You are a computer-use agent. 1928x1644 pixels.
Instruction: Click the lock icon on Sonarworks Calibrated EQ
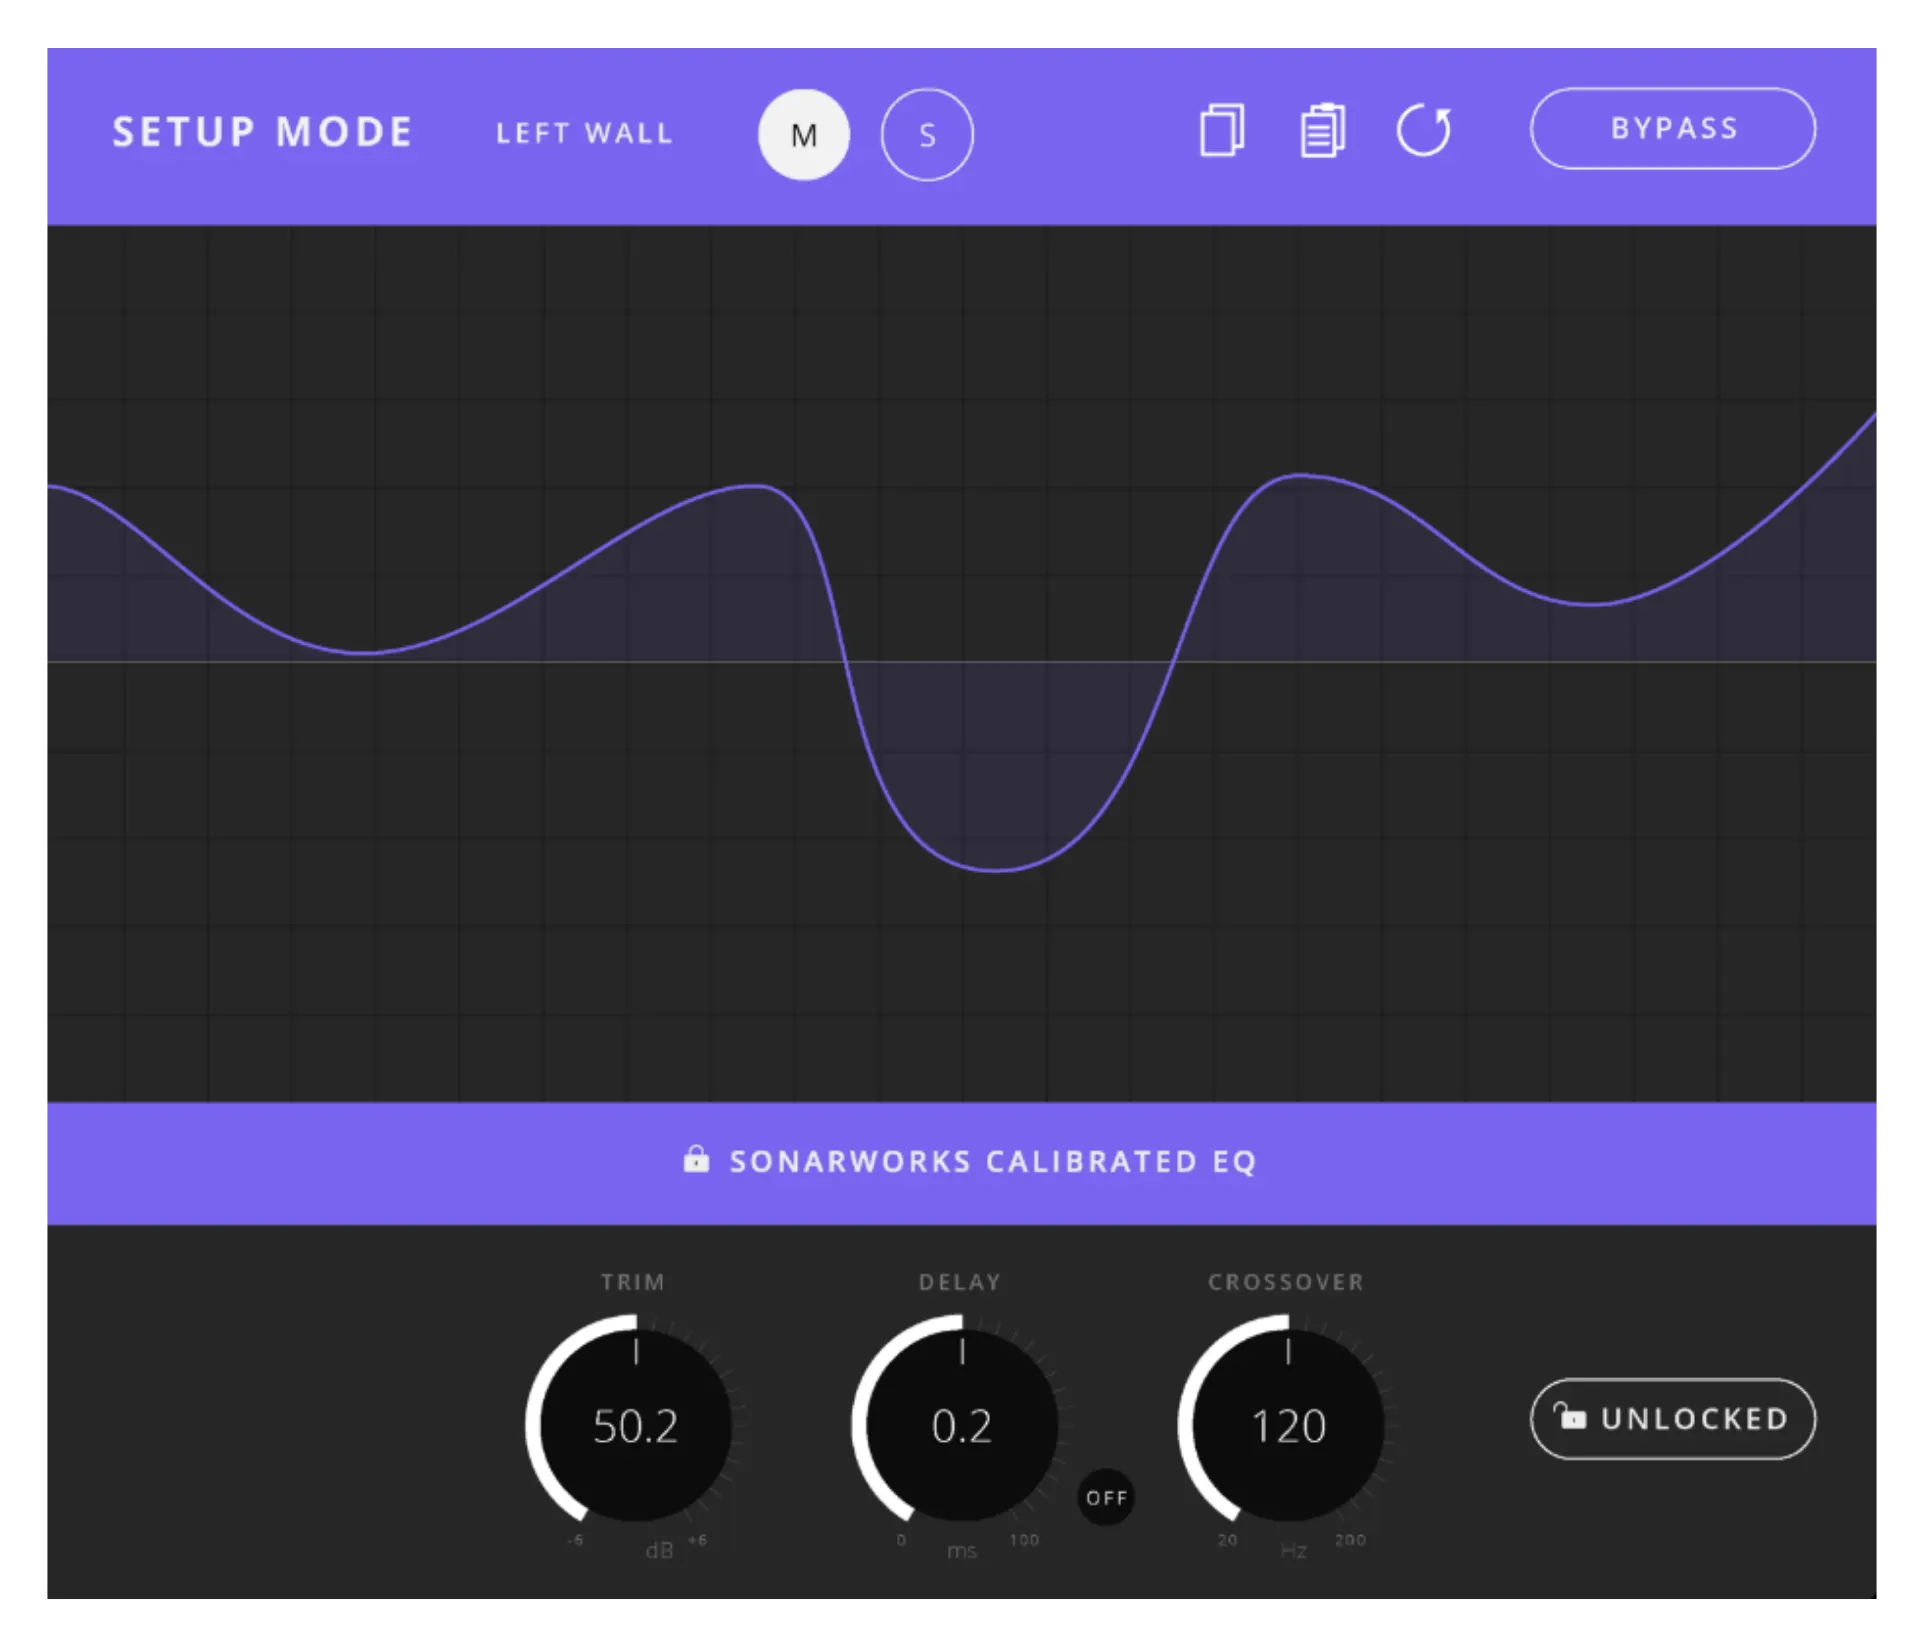pyautogui.click(x=697, y=1161)
